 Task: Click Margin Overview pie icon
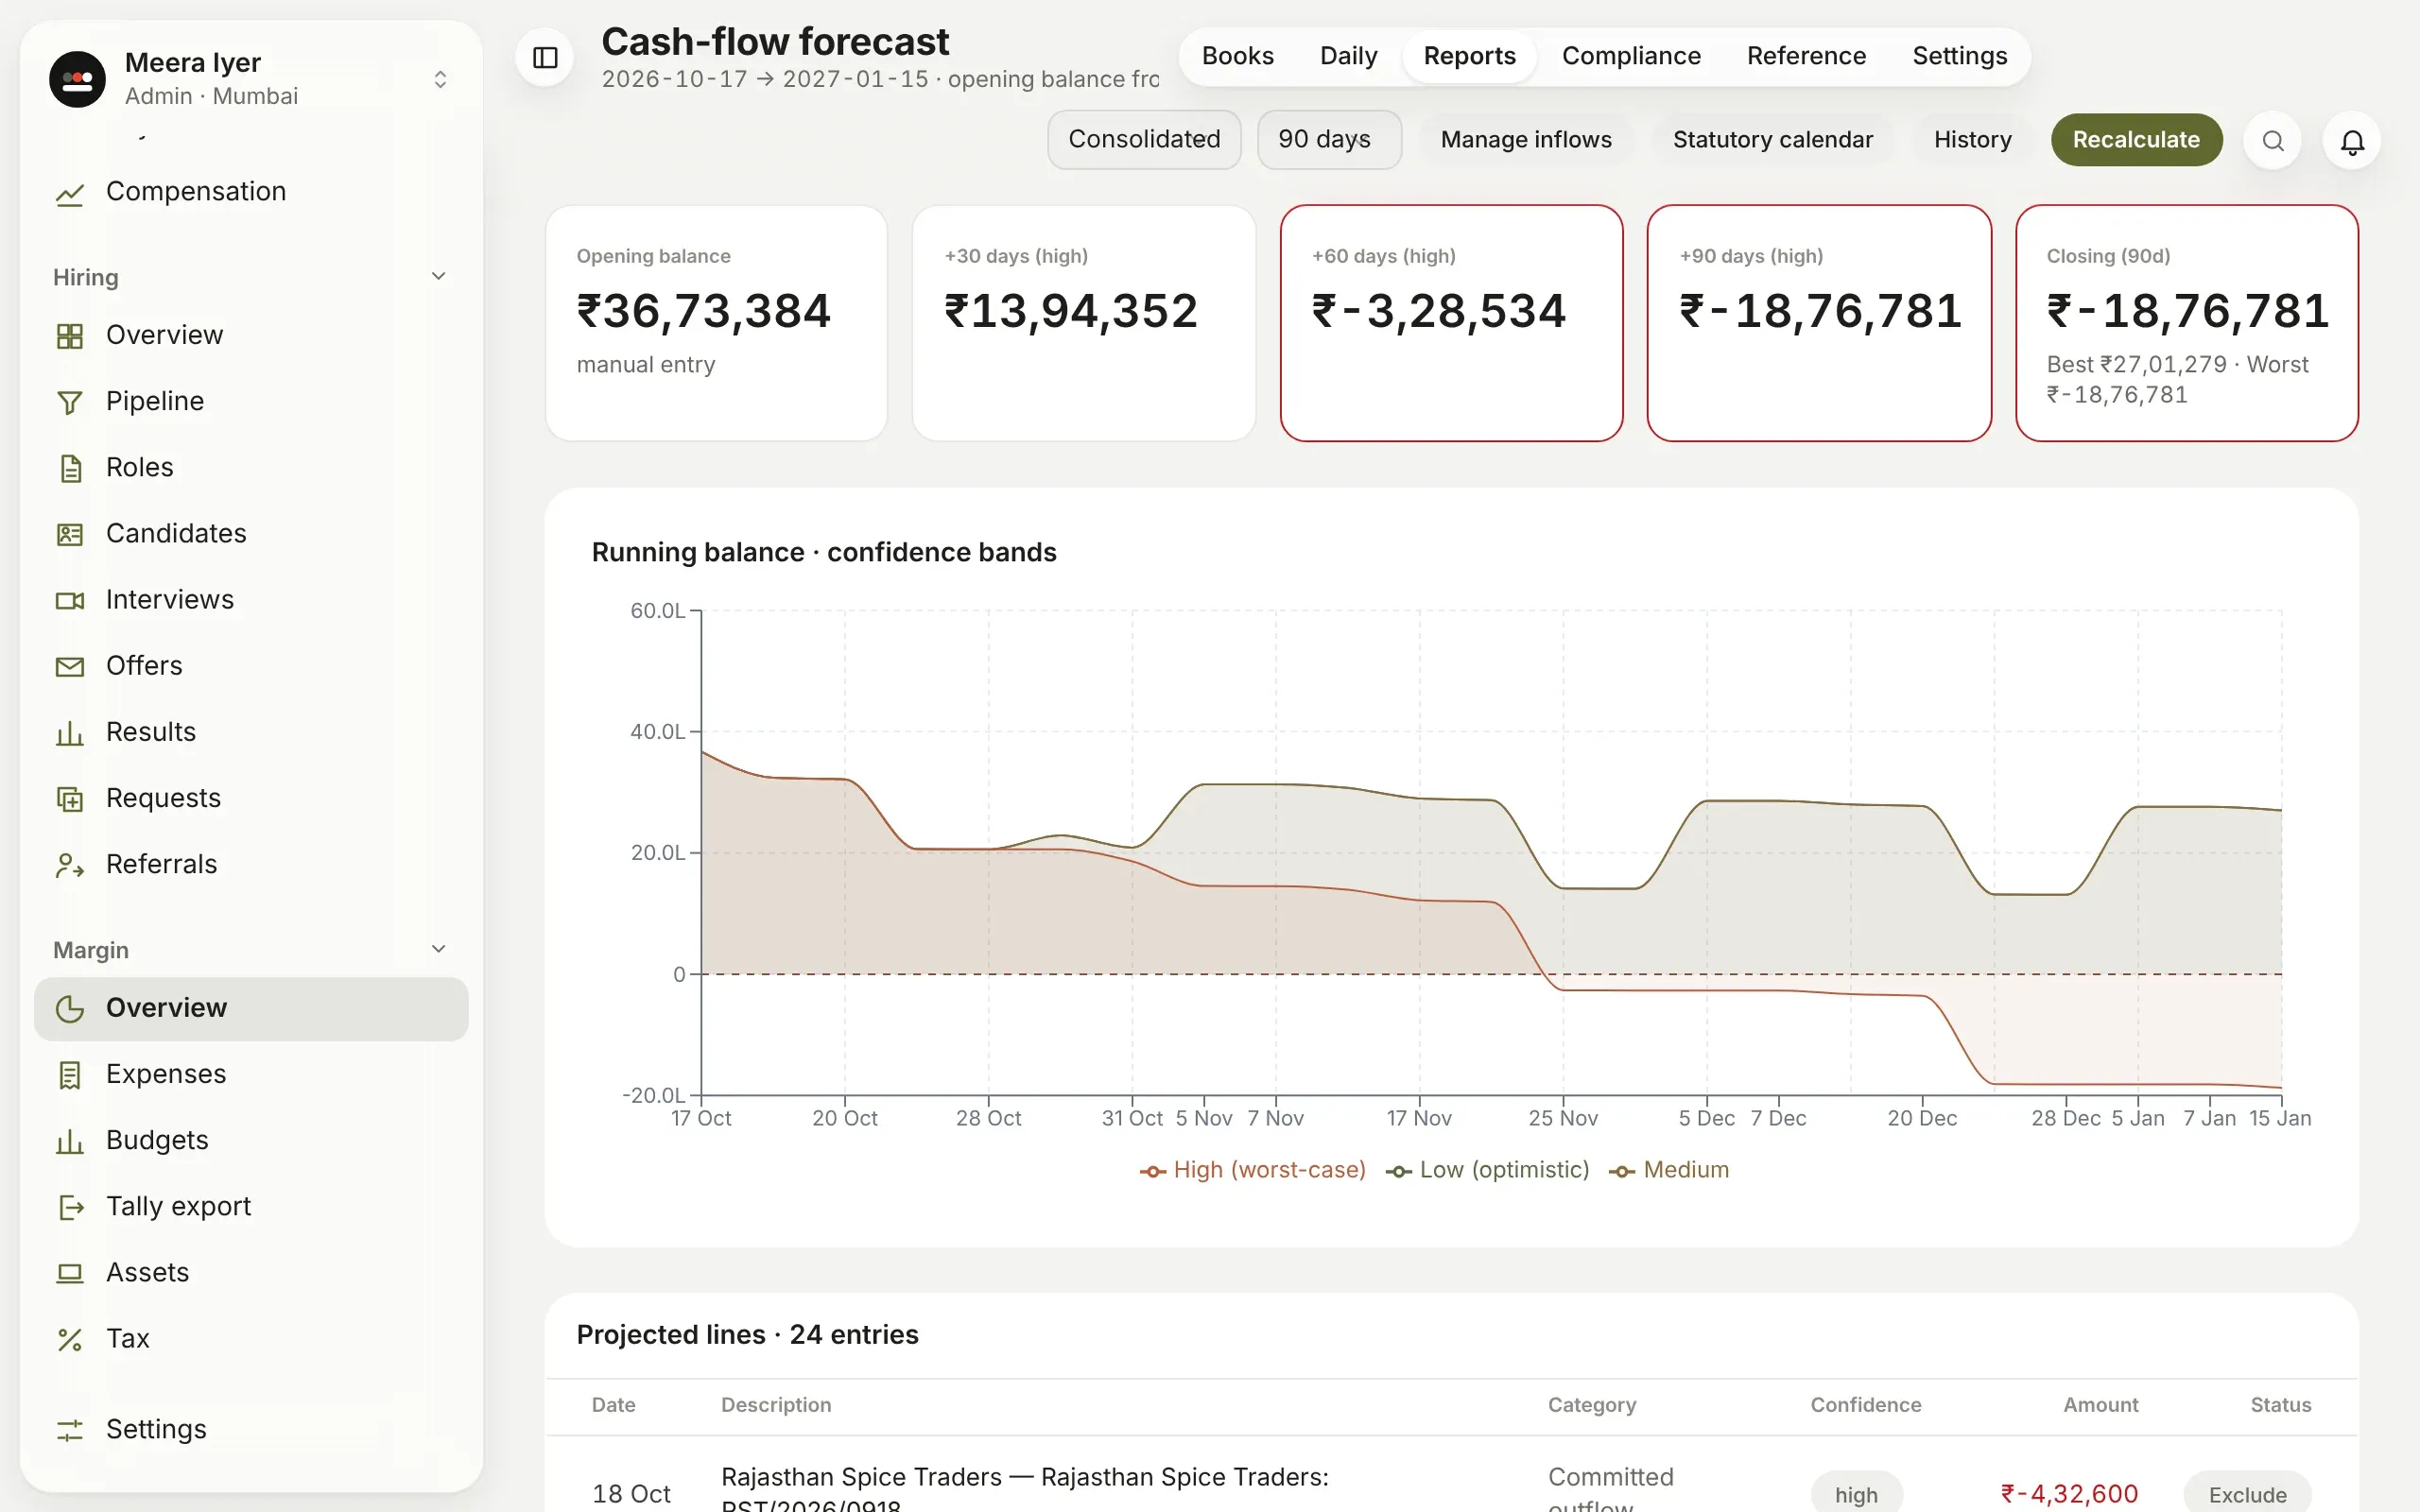(x=70, y=1008)
